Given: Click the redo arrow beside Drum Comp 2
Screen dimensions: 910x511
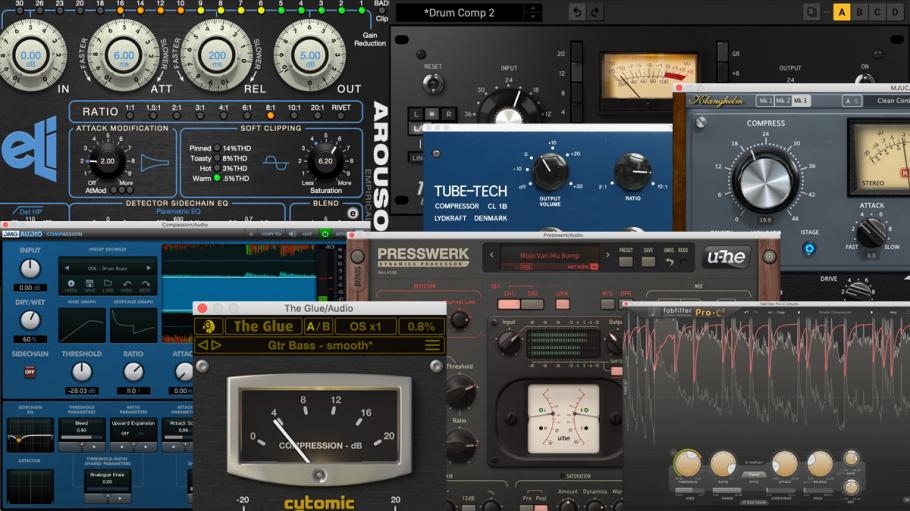Looking at the screenshot, I should (595, 12).
